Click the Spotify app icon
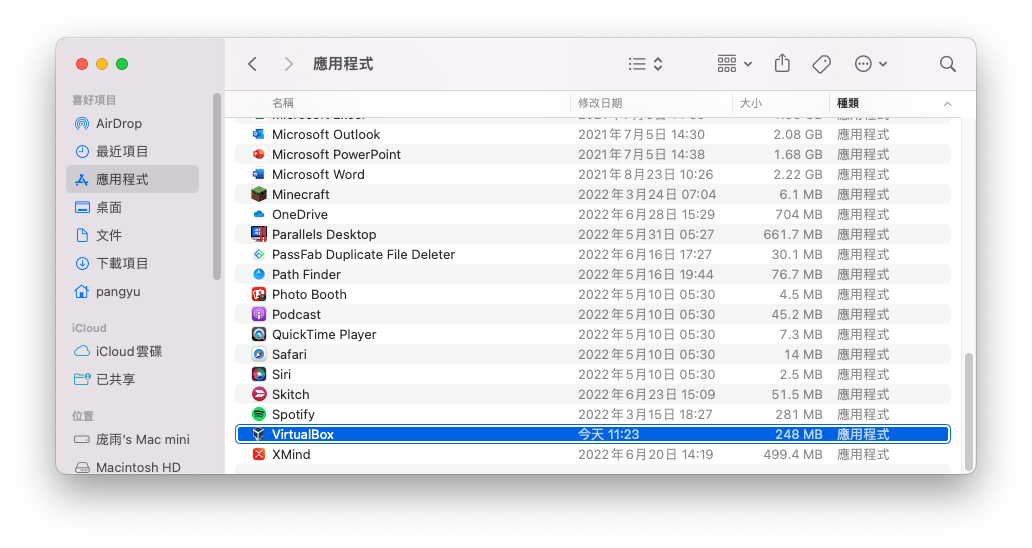Screen dimensions: 1032x548 tap(259, 414)
